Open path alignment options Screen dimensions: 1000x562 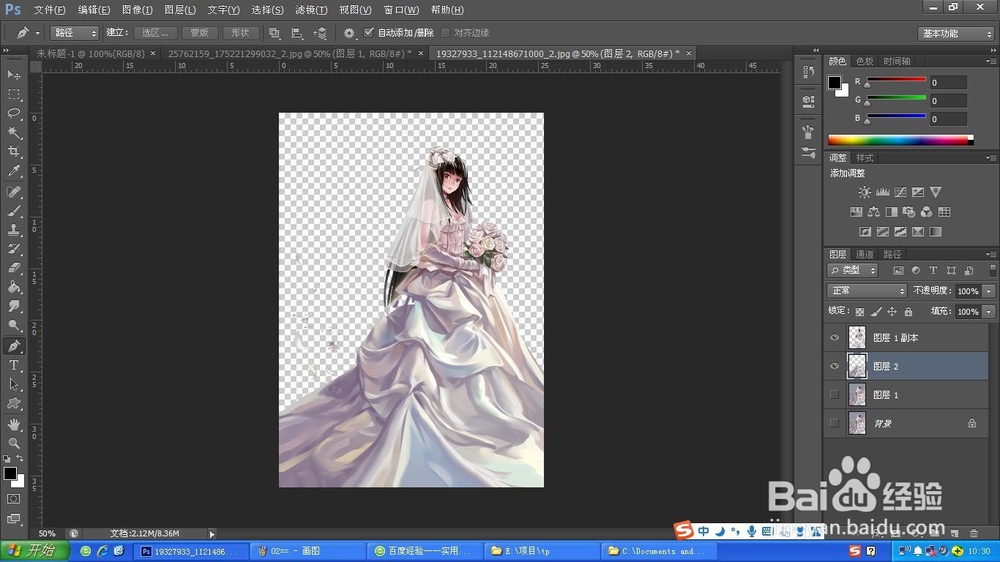click(x=297, y=33)
